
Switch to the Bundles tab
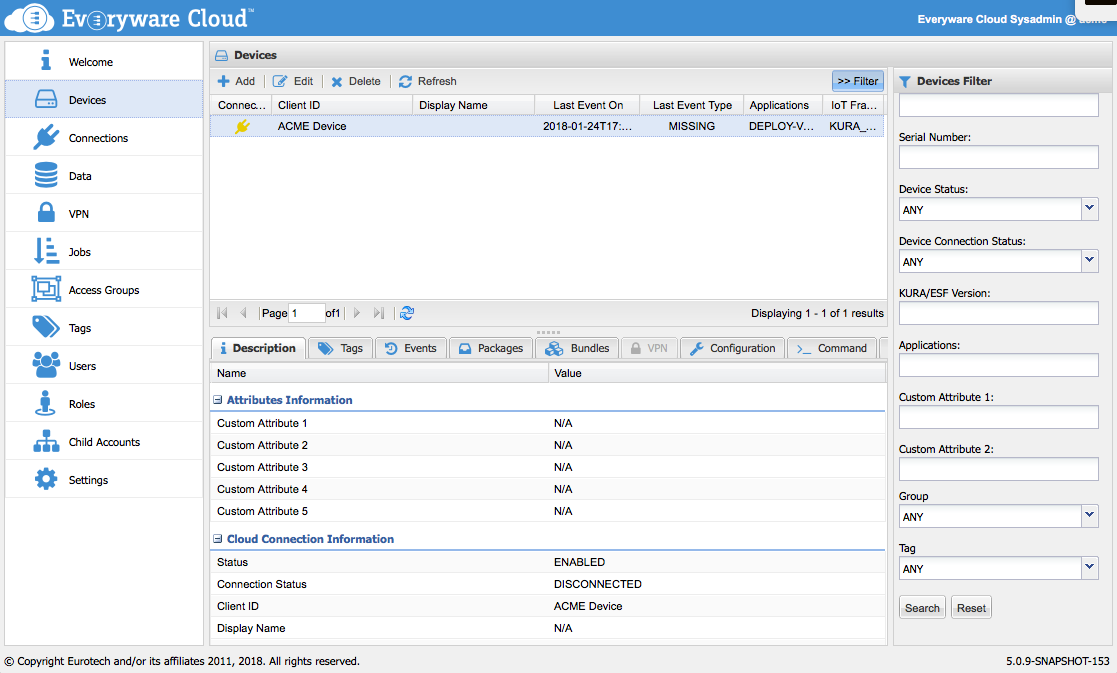coord(577,348)
